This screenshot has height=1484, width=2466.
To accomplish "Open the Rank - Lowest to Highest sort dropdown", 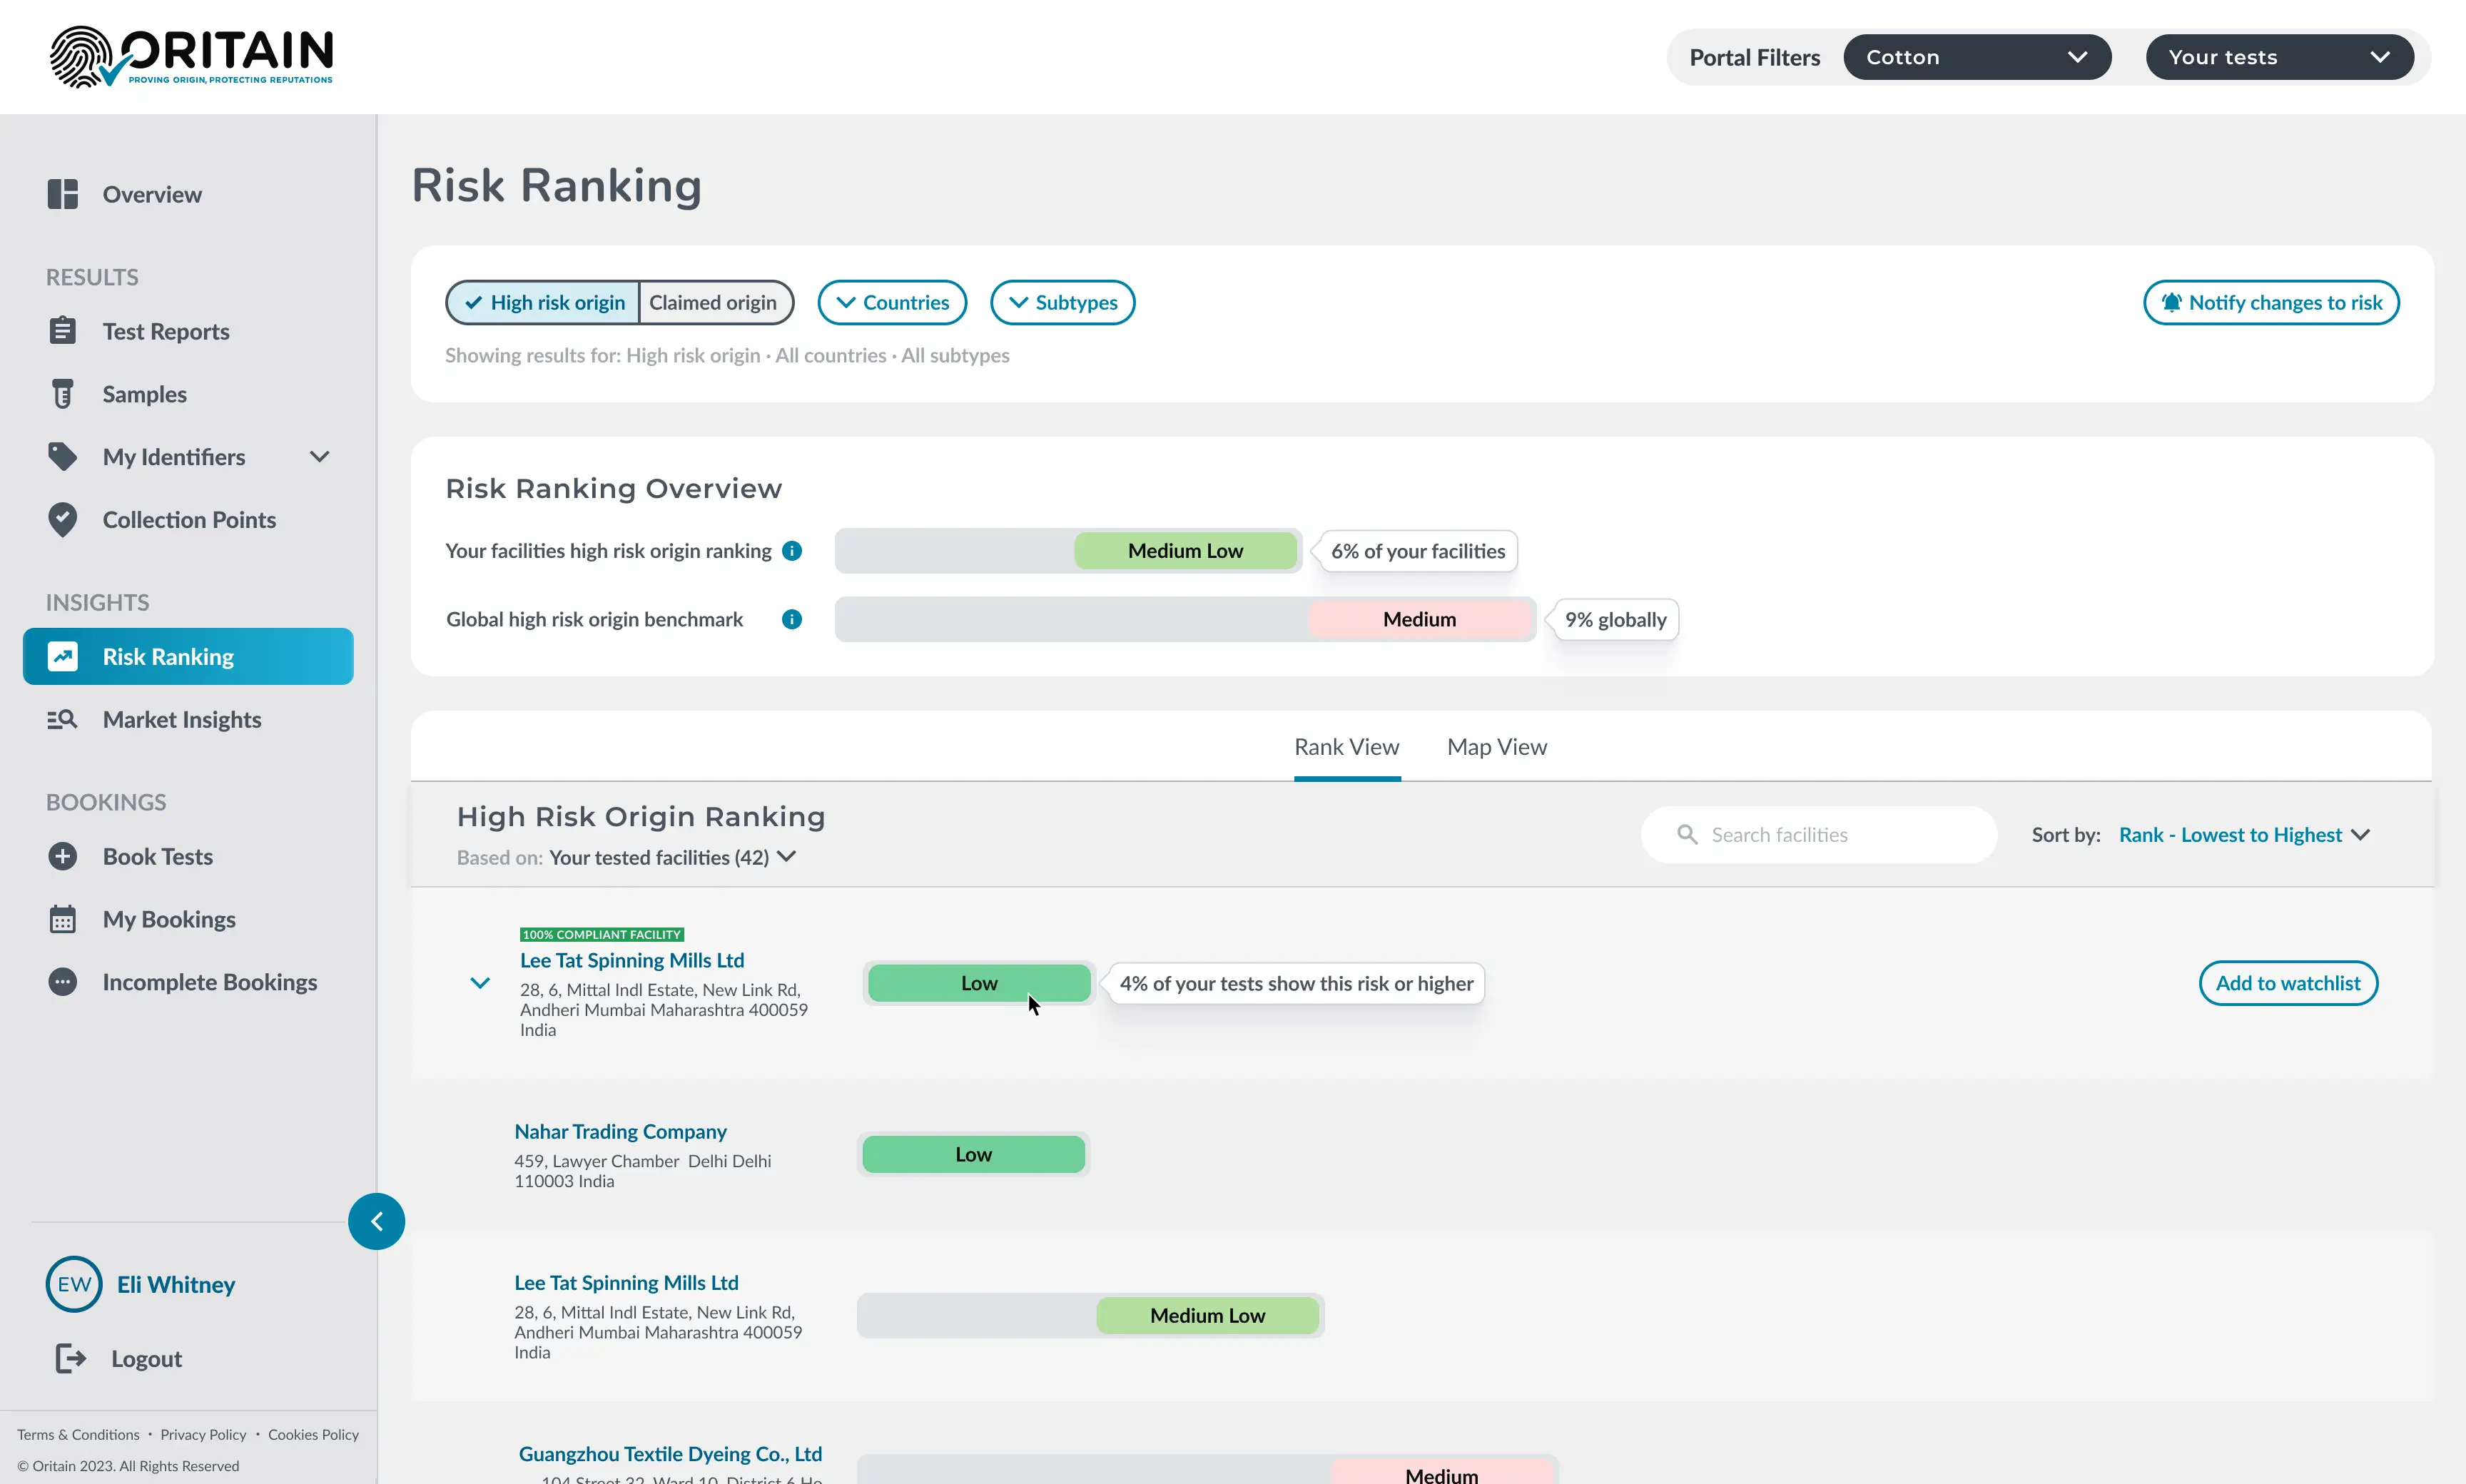I will (x=2244, y=835).
